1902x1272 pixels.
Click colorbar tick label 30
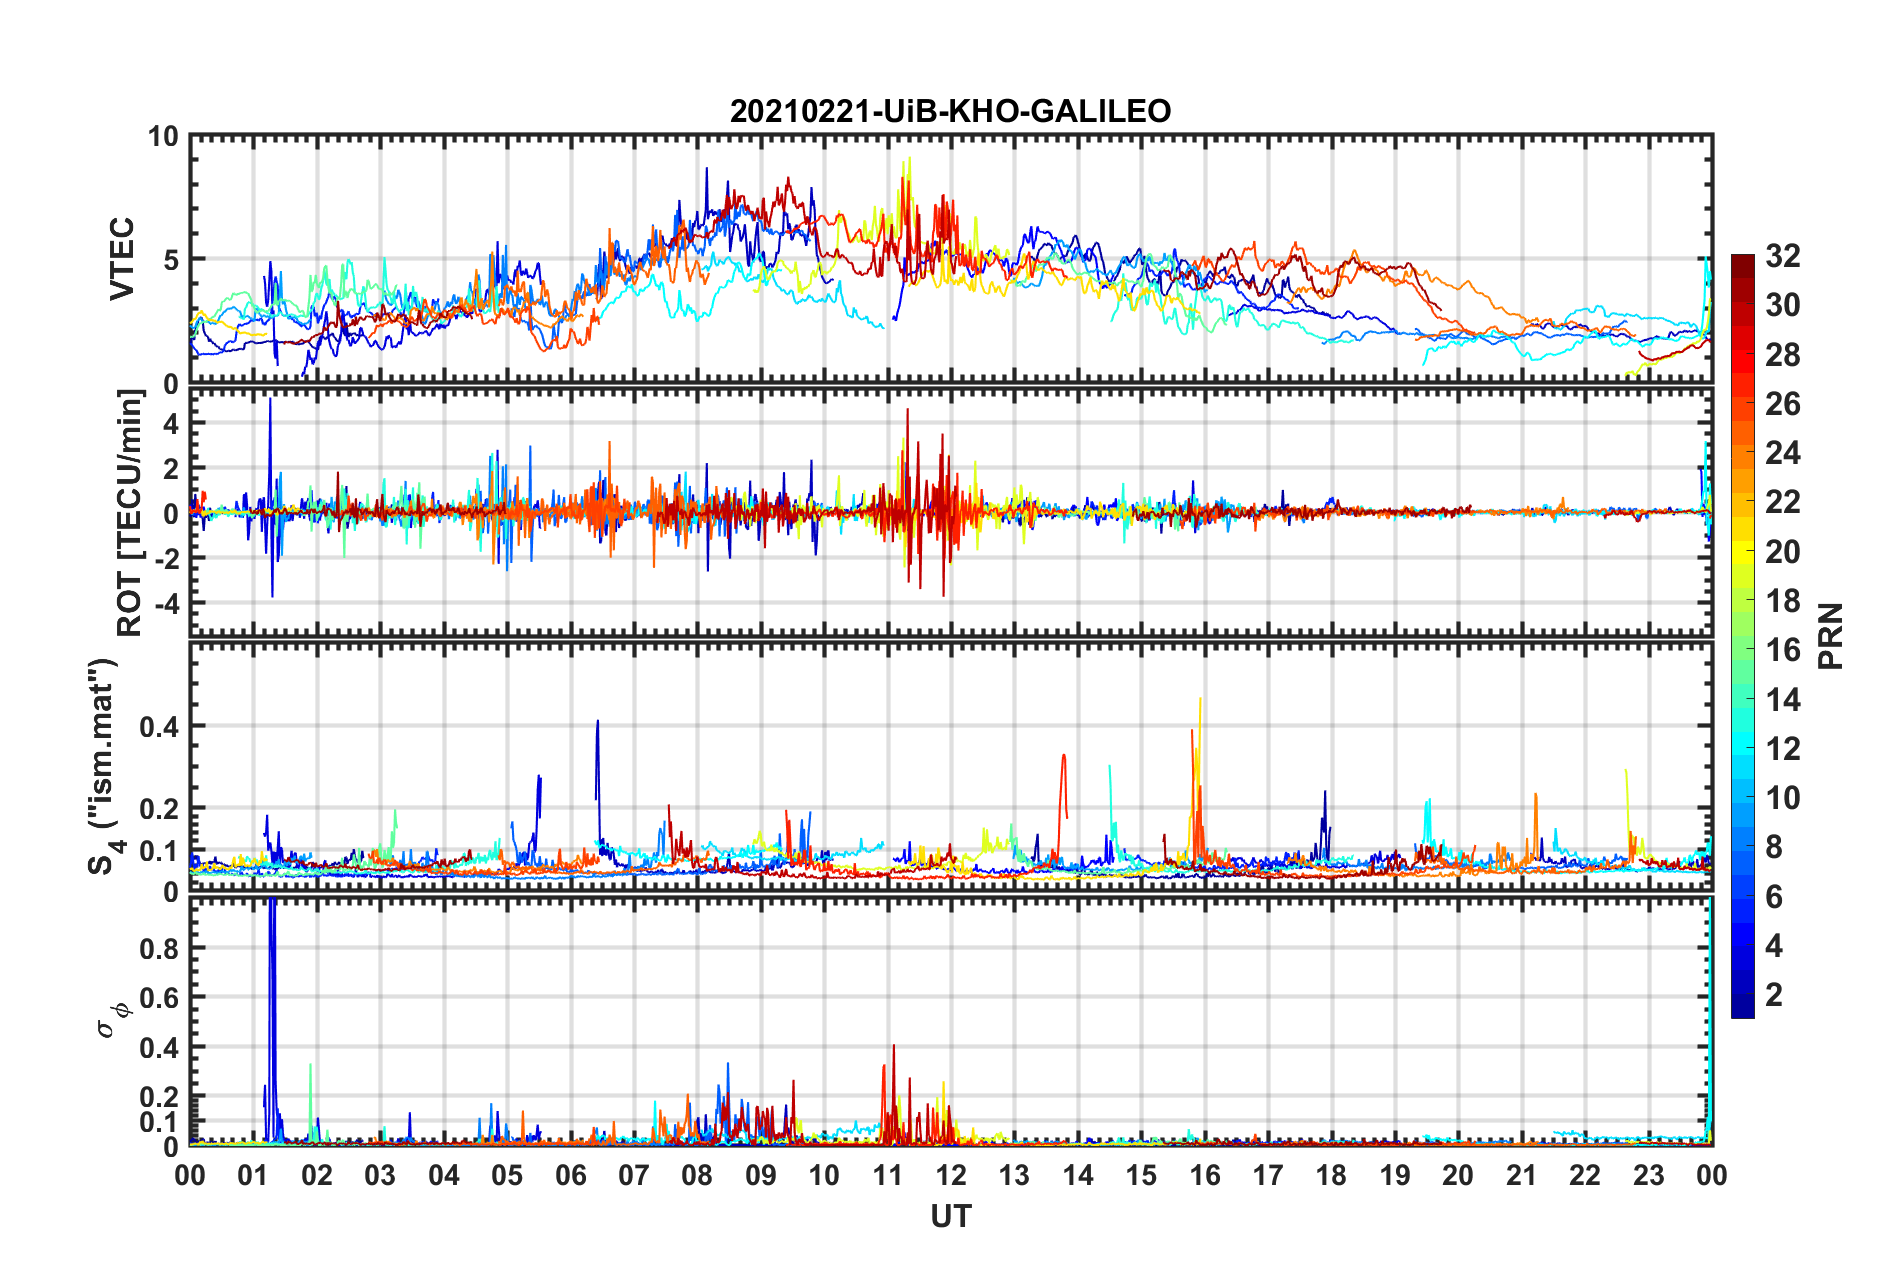click(x=1782, y=305)
